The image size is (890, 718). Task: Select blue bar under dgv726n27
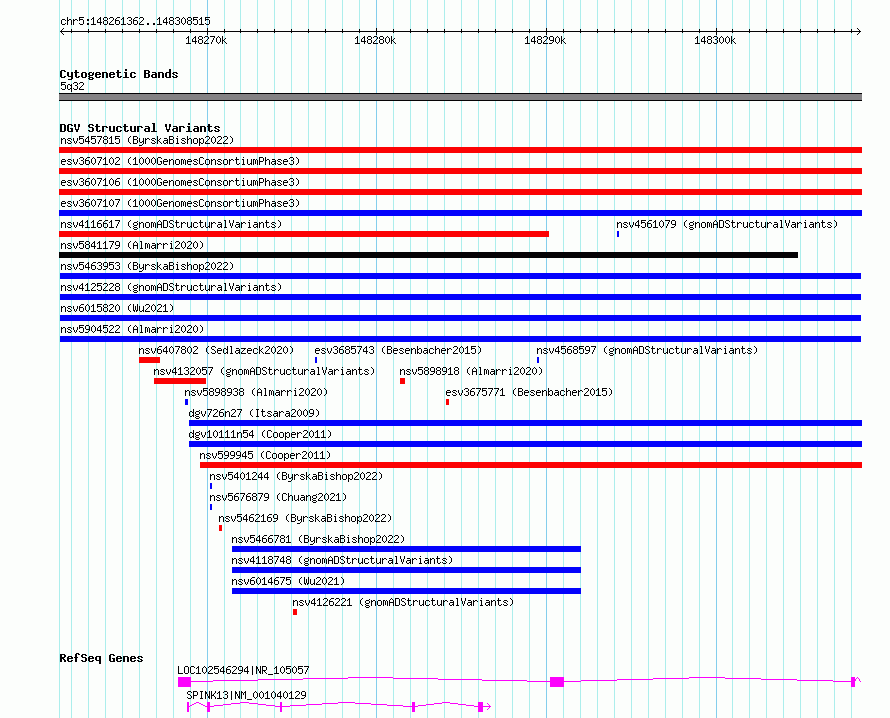coord(526,423)
